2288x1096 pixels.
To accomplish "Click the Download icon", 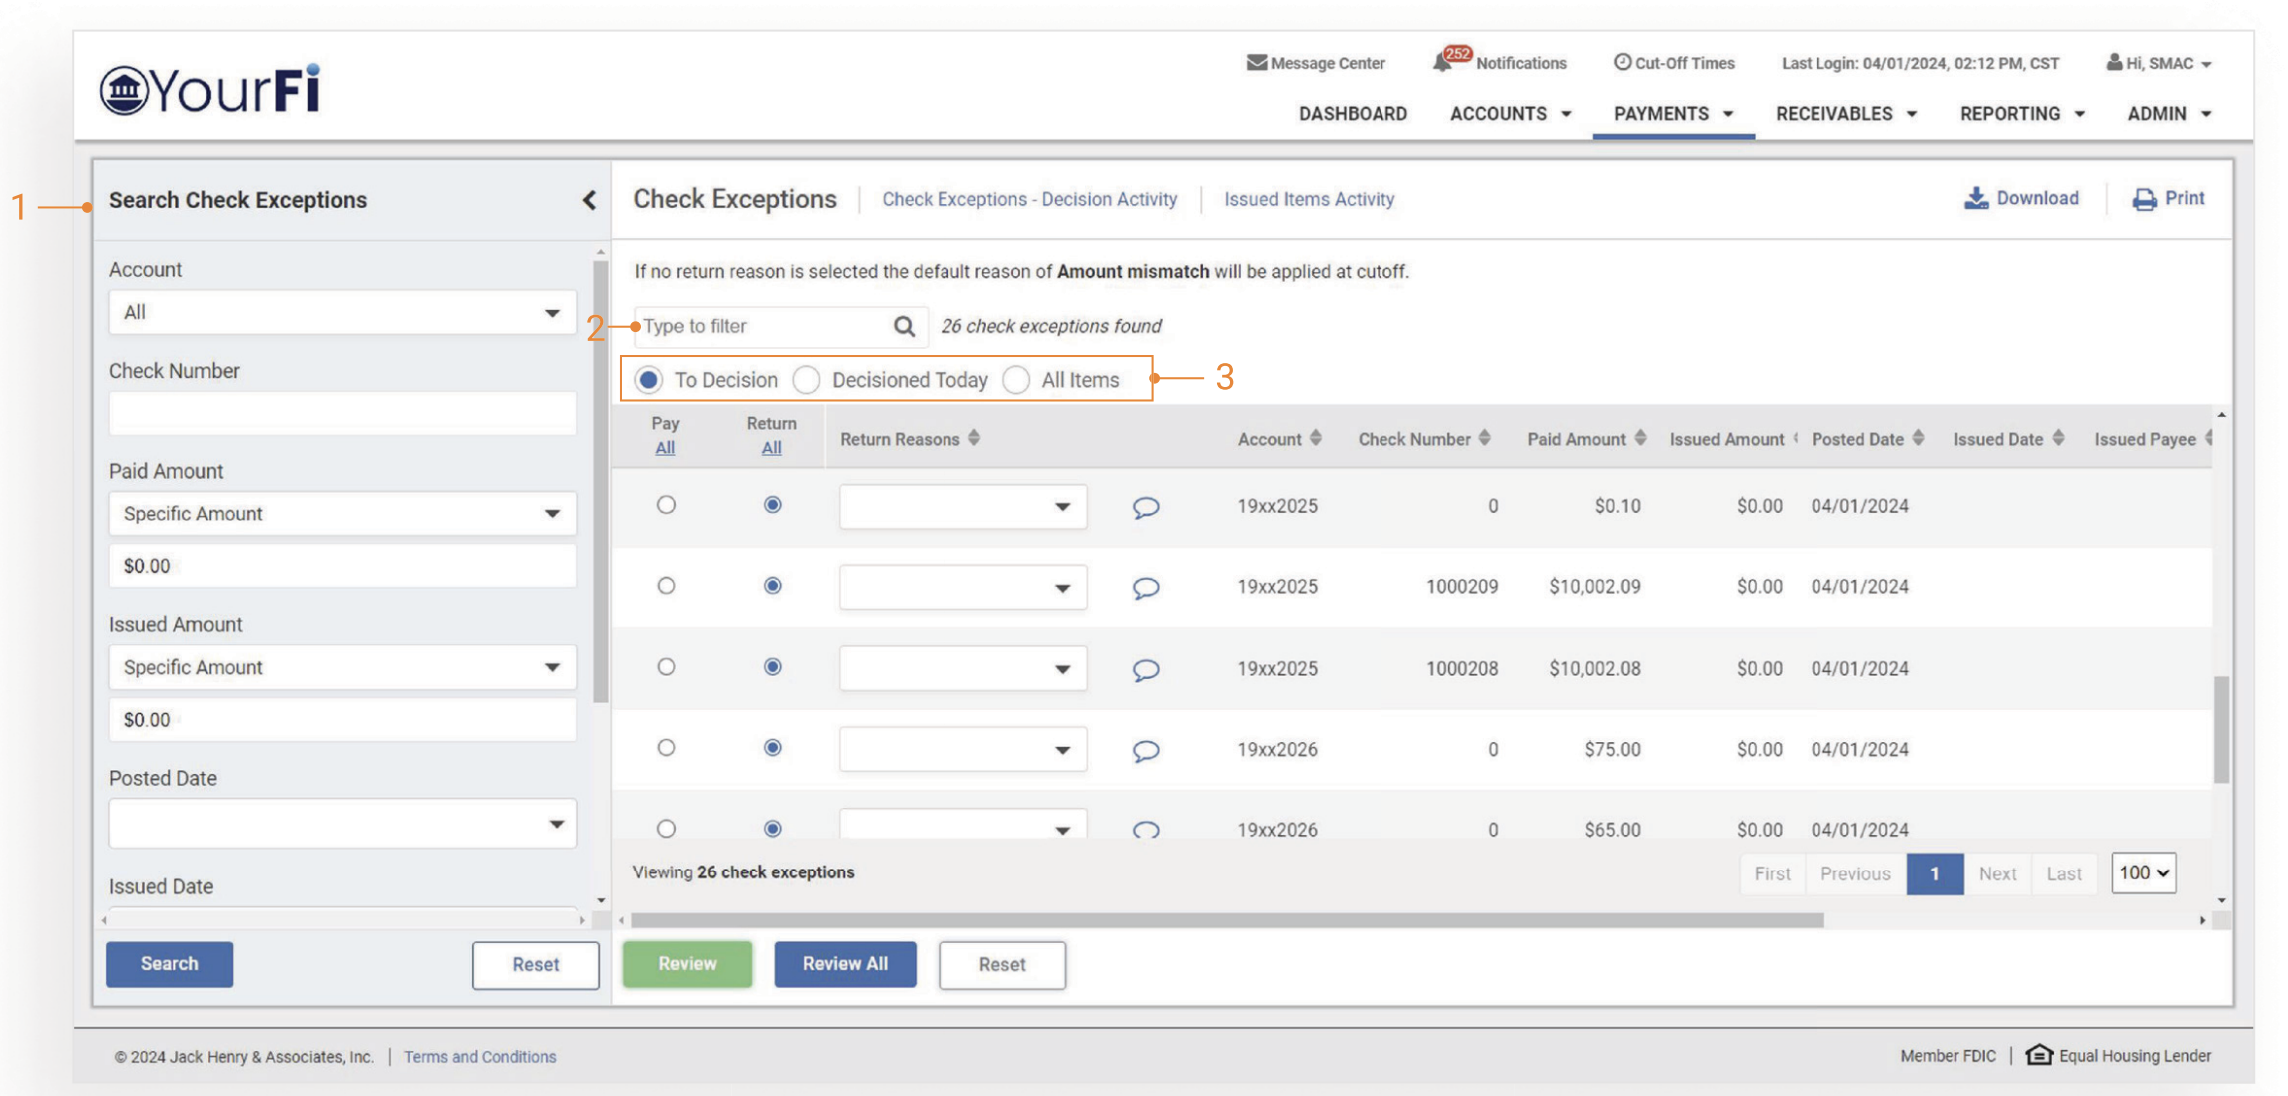I will [1975, 198].
